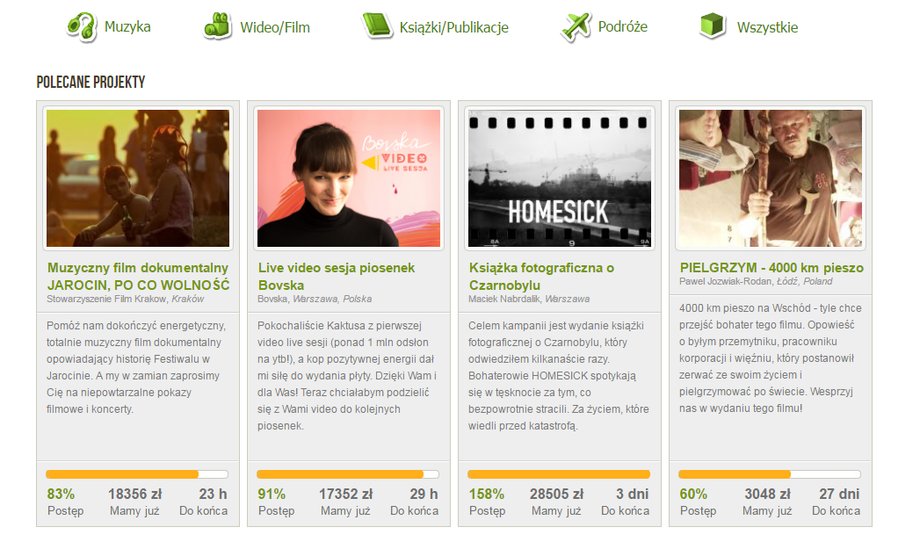The height and width of the screenshot is (549, 920).
Task: Click the green cube Wszystkie icon
Action: (713, 26)
